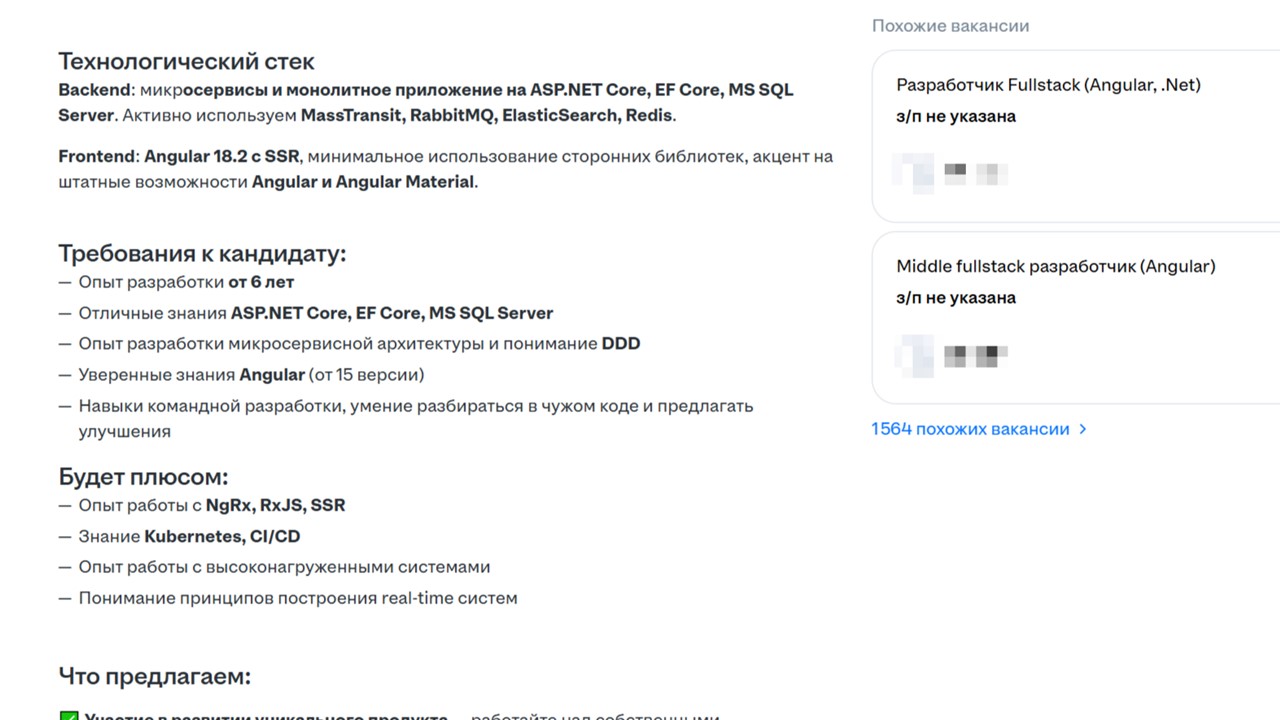
Task: Click the bold text Angular 18.2 с SSR
Action: click(x=222, y=156)
